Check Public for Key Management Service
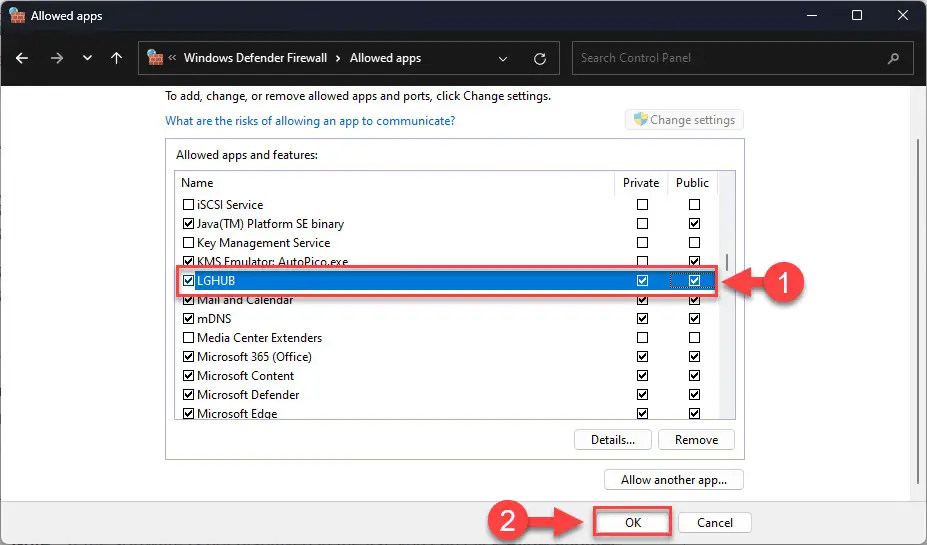927x545 pixels. (x=694, y=242)
